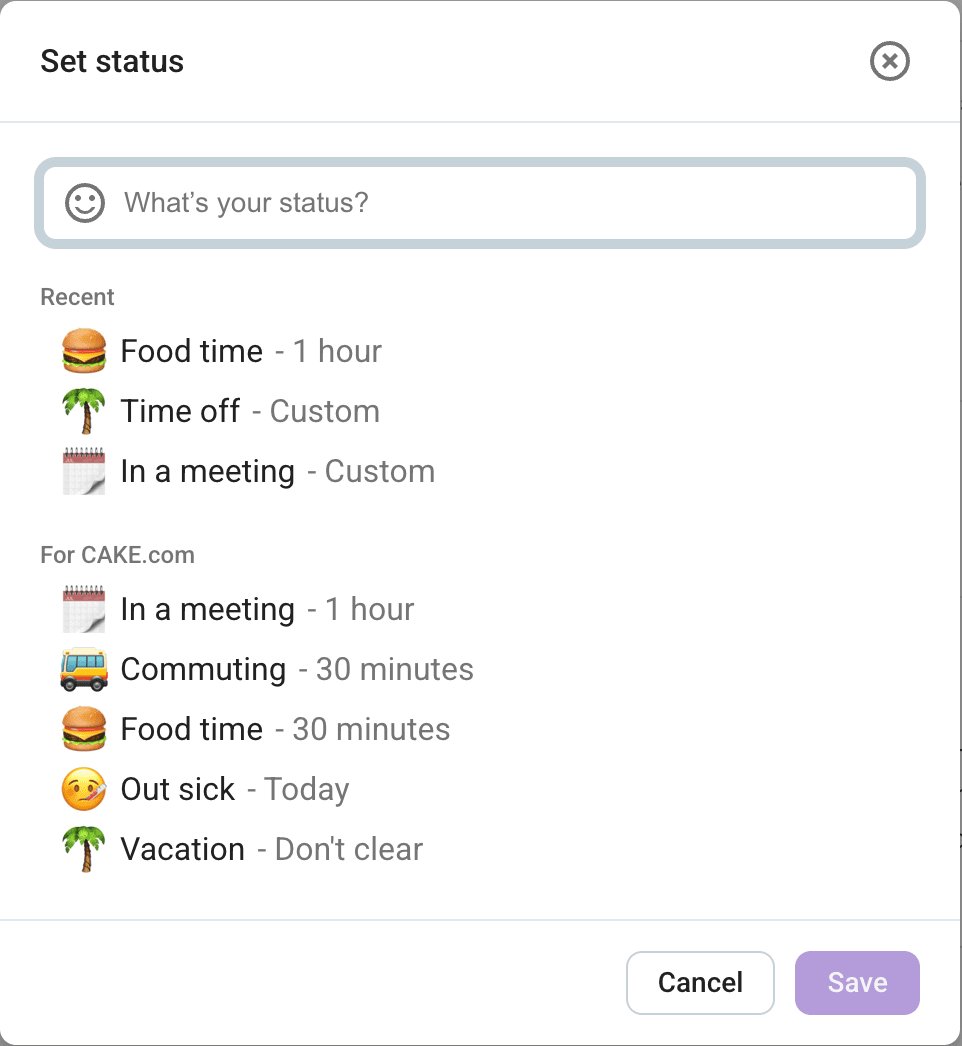
Task: Cancel the status change
Action: [x=700, y=983]
